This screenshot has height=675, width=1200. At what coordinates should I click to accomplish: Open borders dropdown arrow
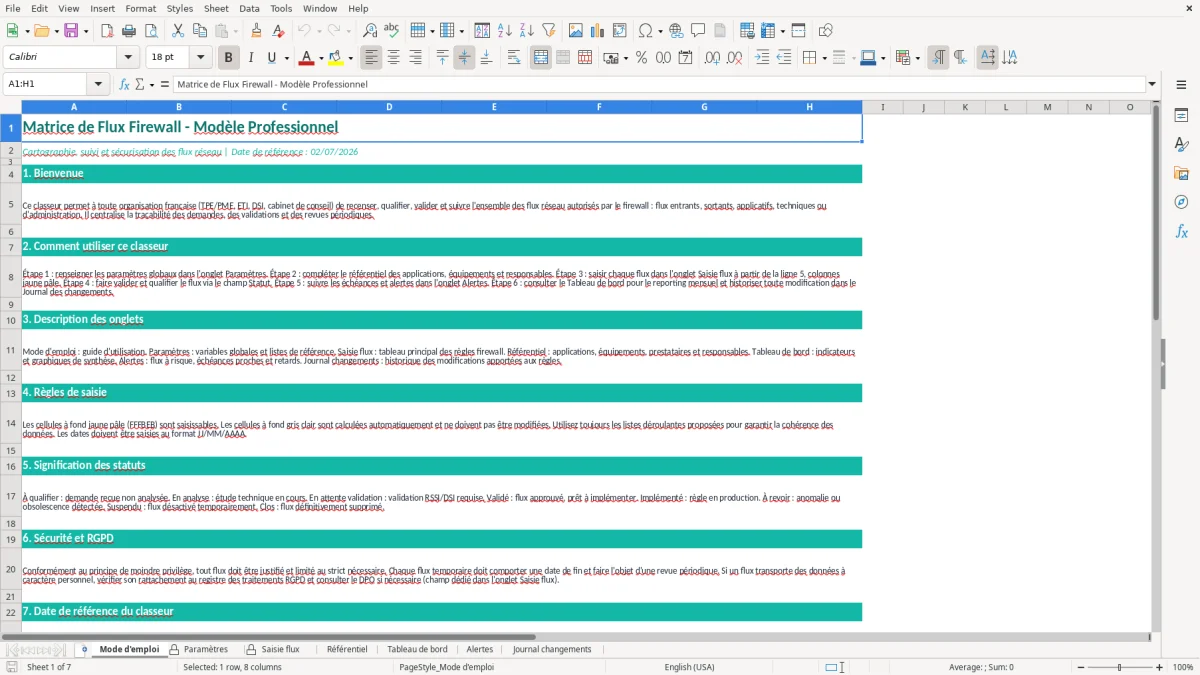[824, 58]
